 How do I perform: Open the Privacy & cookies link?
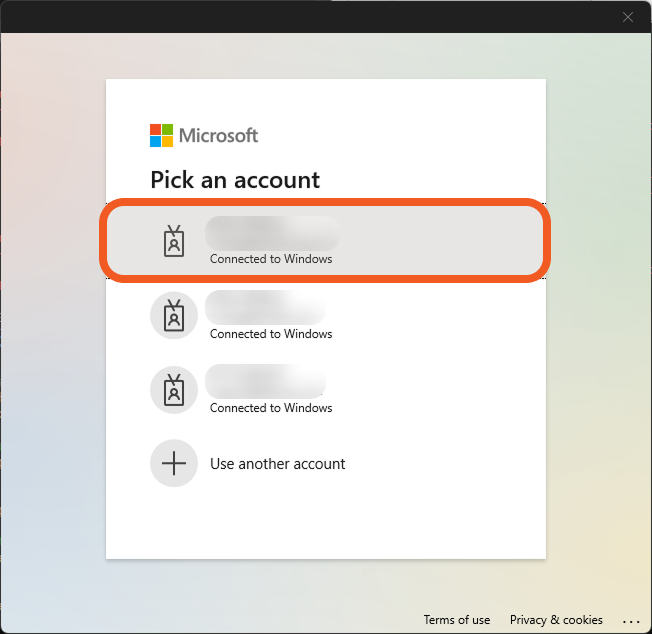click(x=556, y=620)
